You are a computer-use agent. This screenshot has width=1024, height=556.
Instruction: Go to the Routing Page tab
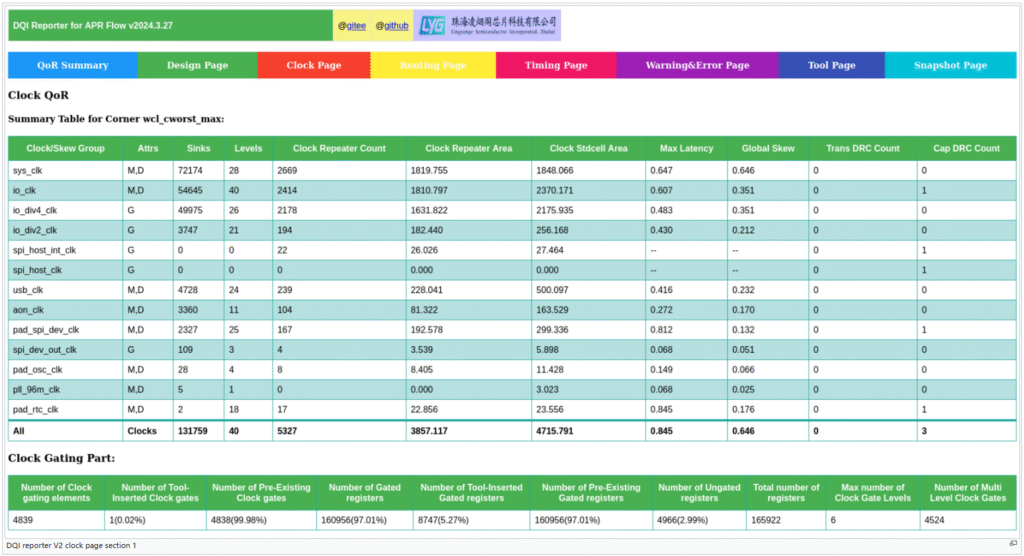point(433,65)
